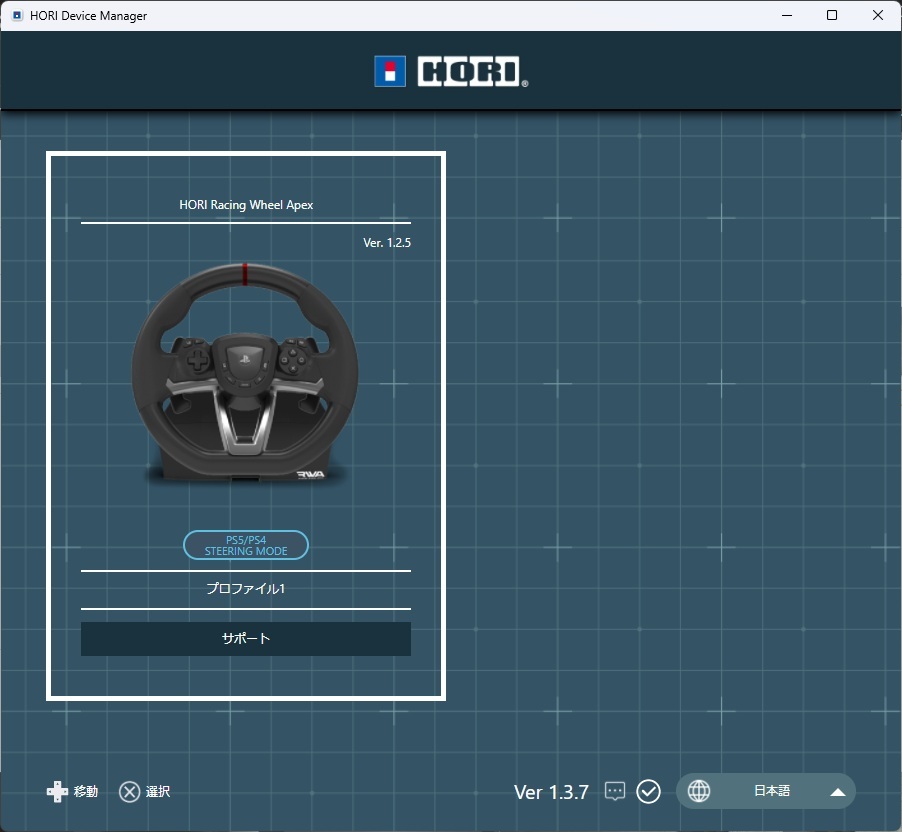
Task: Click the HORI Racing Wheel Apex title text
Action: [x=245, y=204]
